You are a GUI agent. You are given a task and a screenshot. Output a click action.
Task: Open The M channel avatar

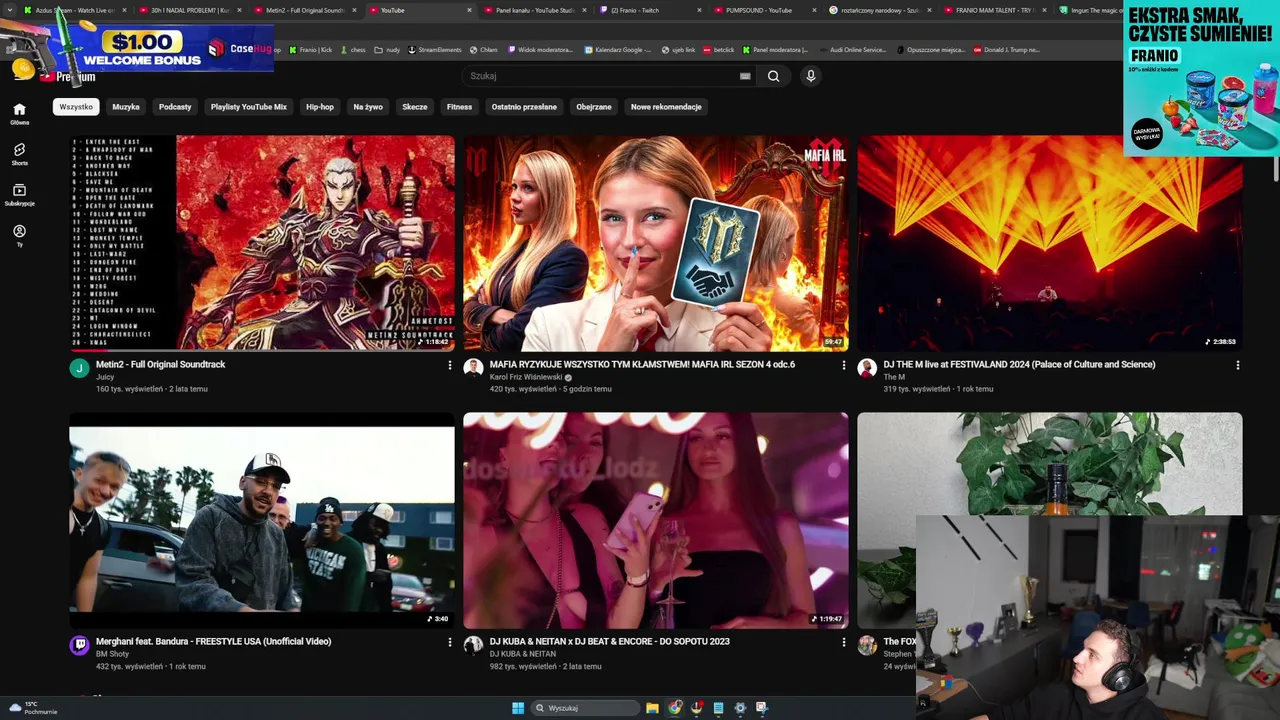tap(867, 368)
